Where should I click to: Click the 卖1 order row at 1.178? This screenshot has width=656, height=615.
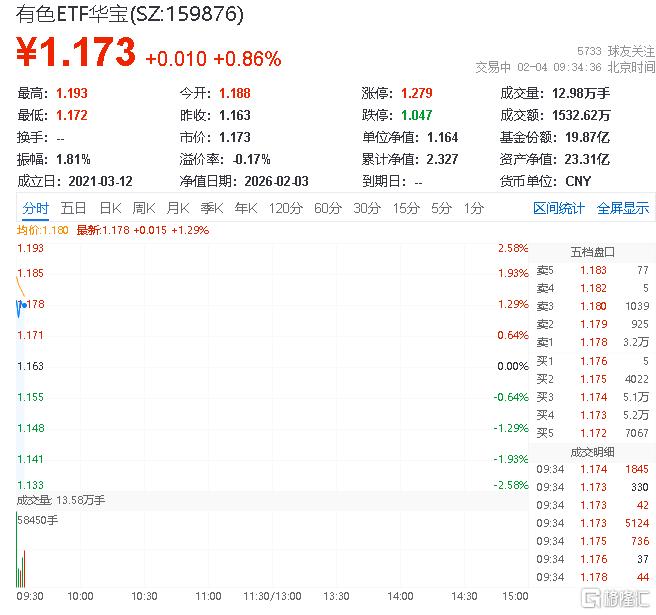592,342
